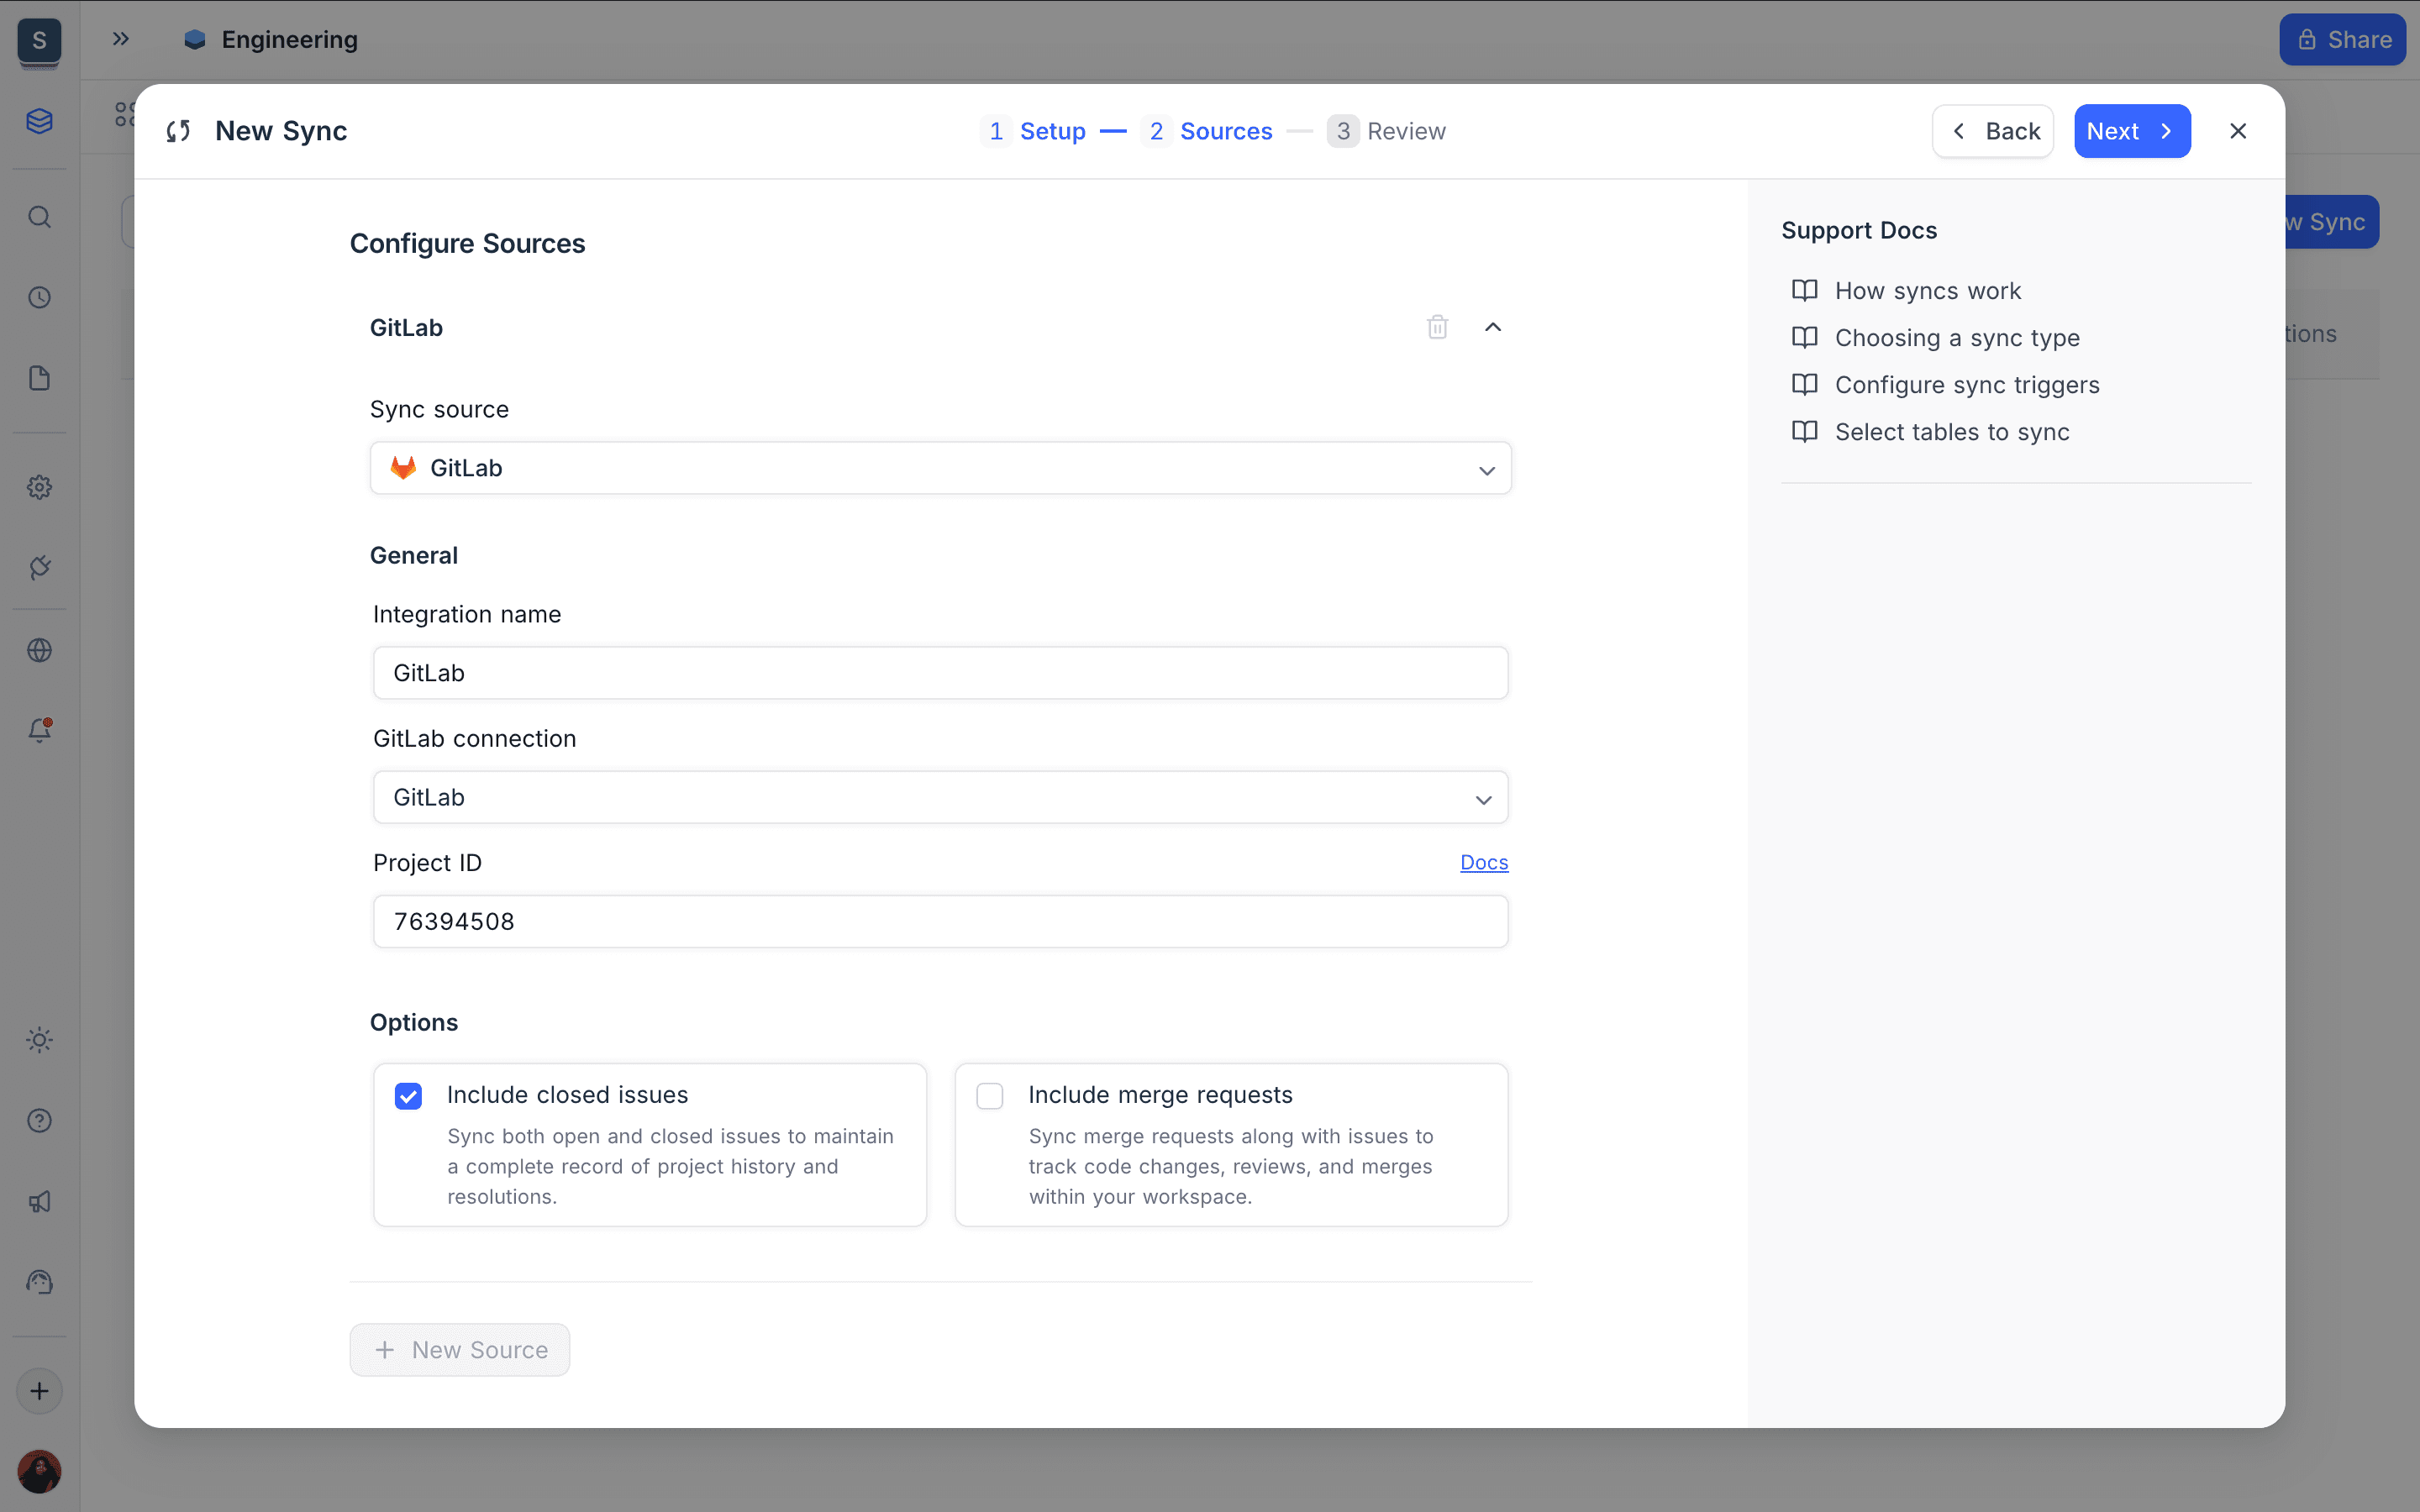Image resolution: width=2420 pixels, height=1512 pixels.
Task: Edit the Project ID field
Action: pyautogui.click(x=940, y=921)
